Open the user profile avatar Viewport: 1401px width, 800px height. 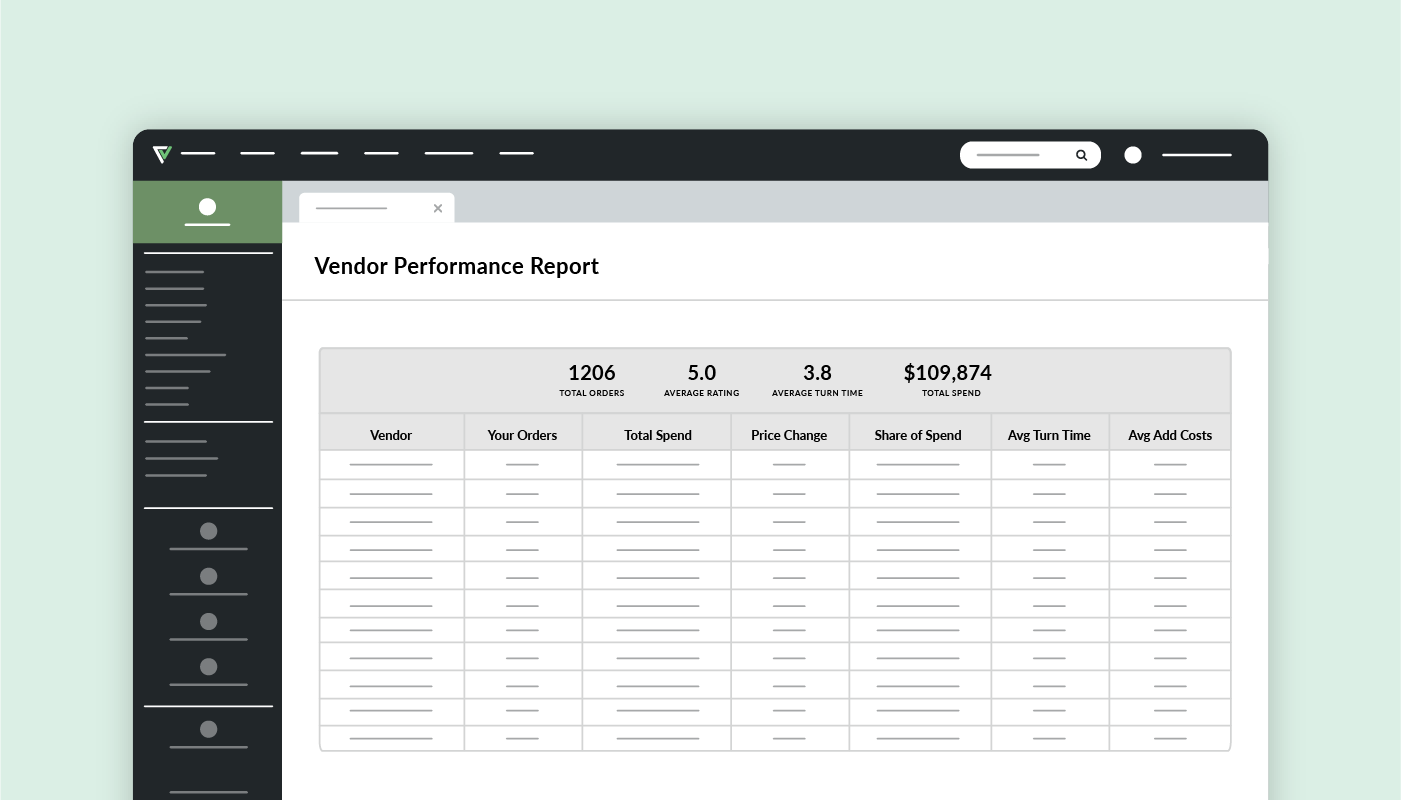point(1133,155)
